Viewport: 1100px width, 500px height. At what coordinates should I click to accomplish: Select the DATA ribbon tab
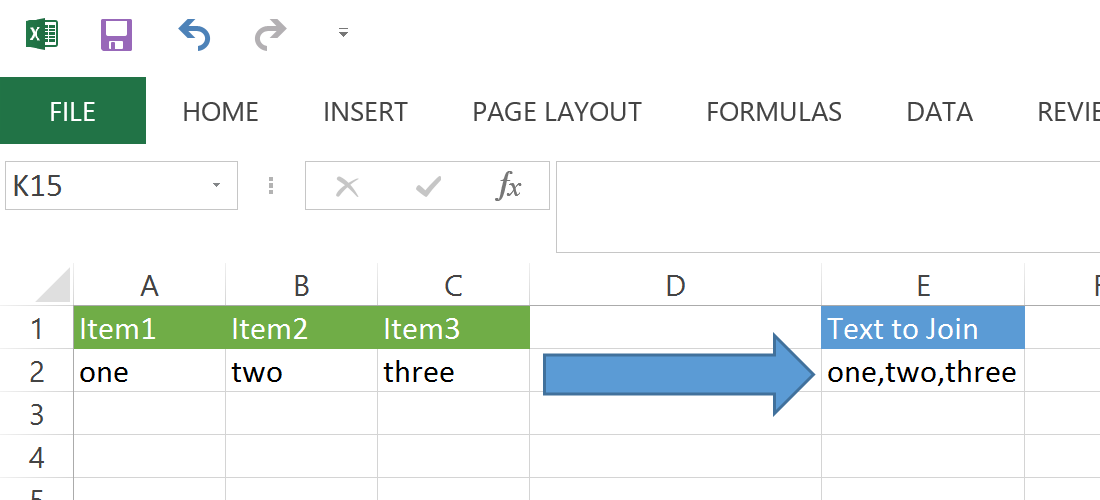pyautogui.click(x=939, y=112)
